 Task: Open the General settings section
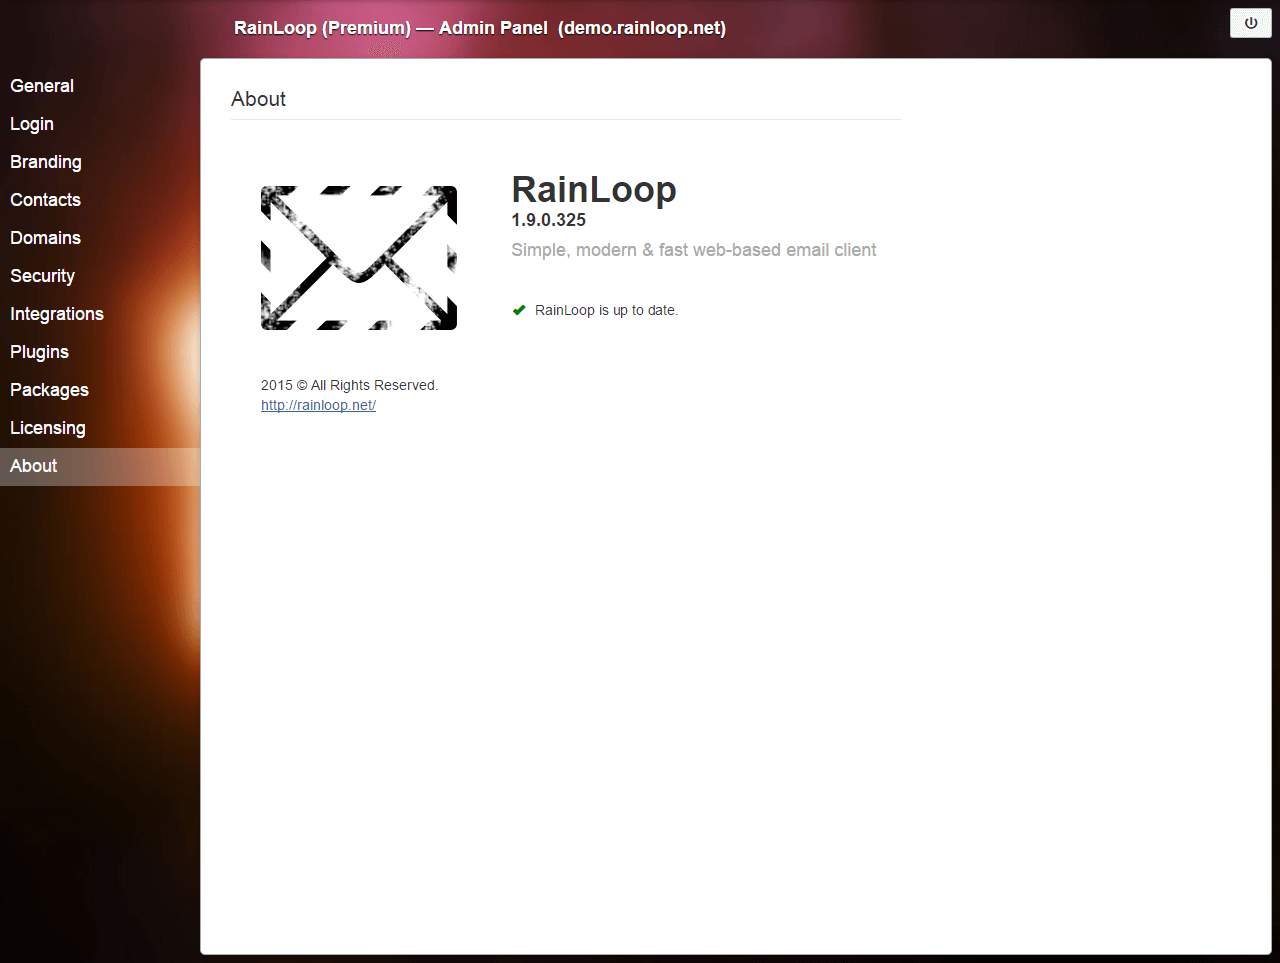click(42, 86)
